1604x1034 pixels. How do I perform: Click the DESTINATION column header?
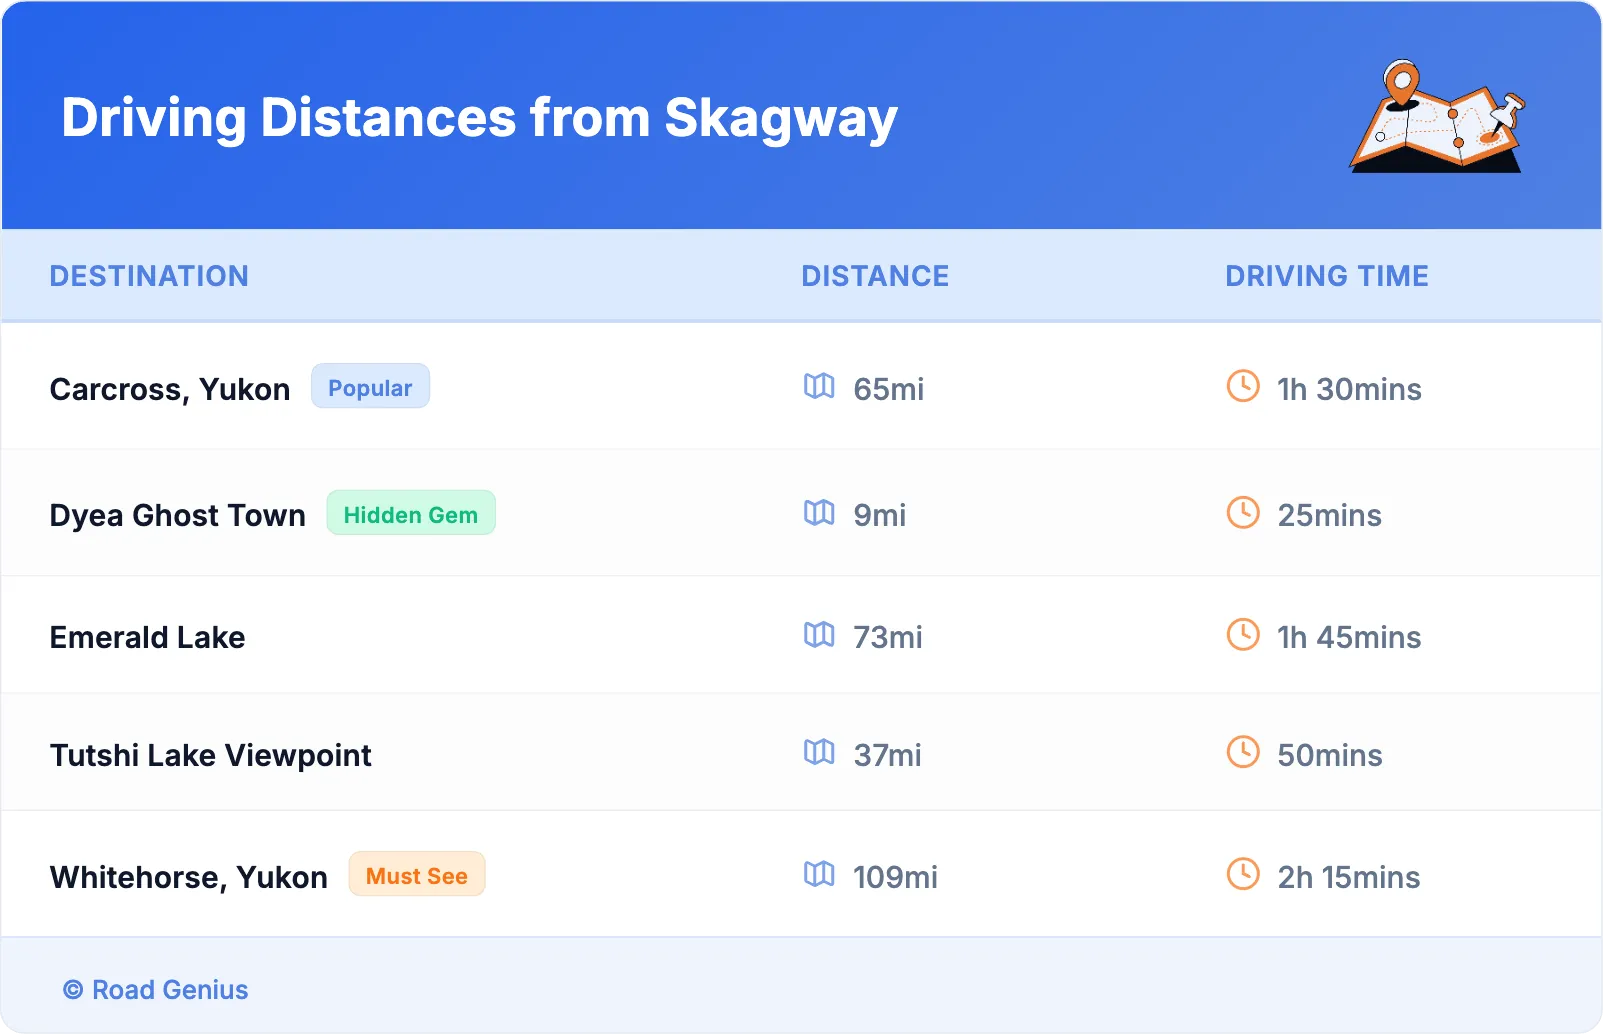point(149,276)
